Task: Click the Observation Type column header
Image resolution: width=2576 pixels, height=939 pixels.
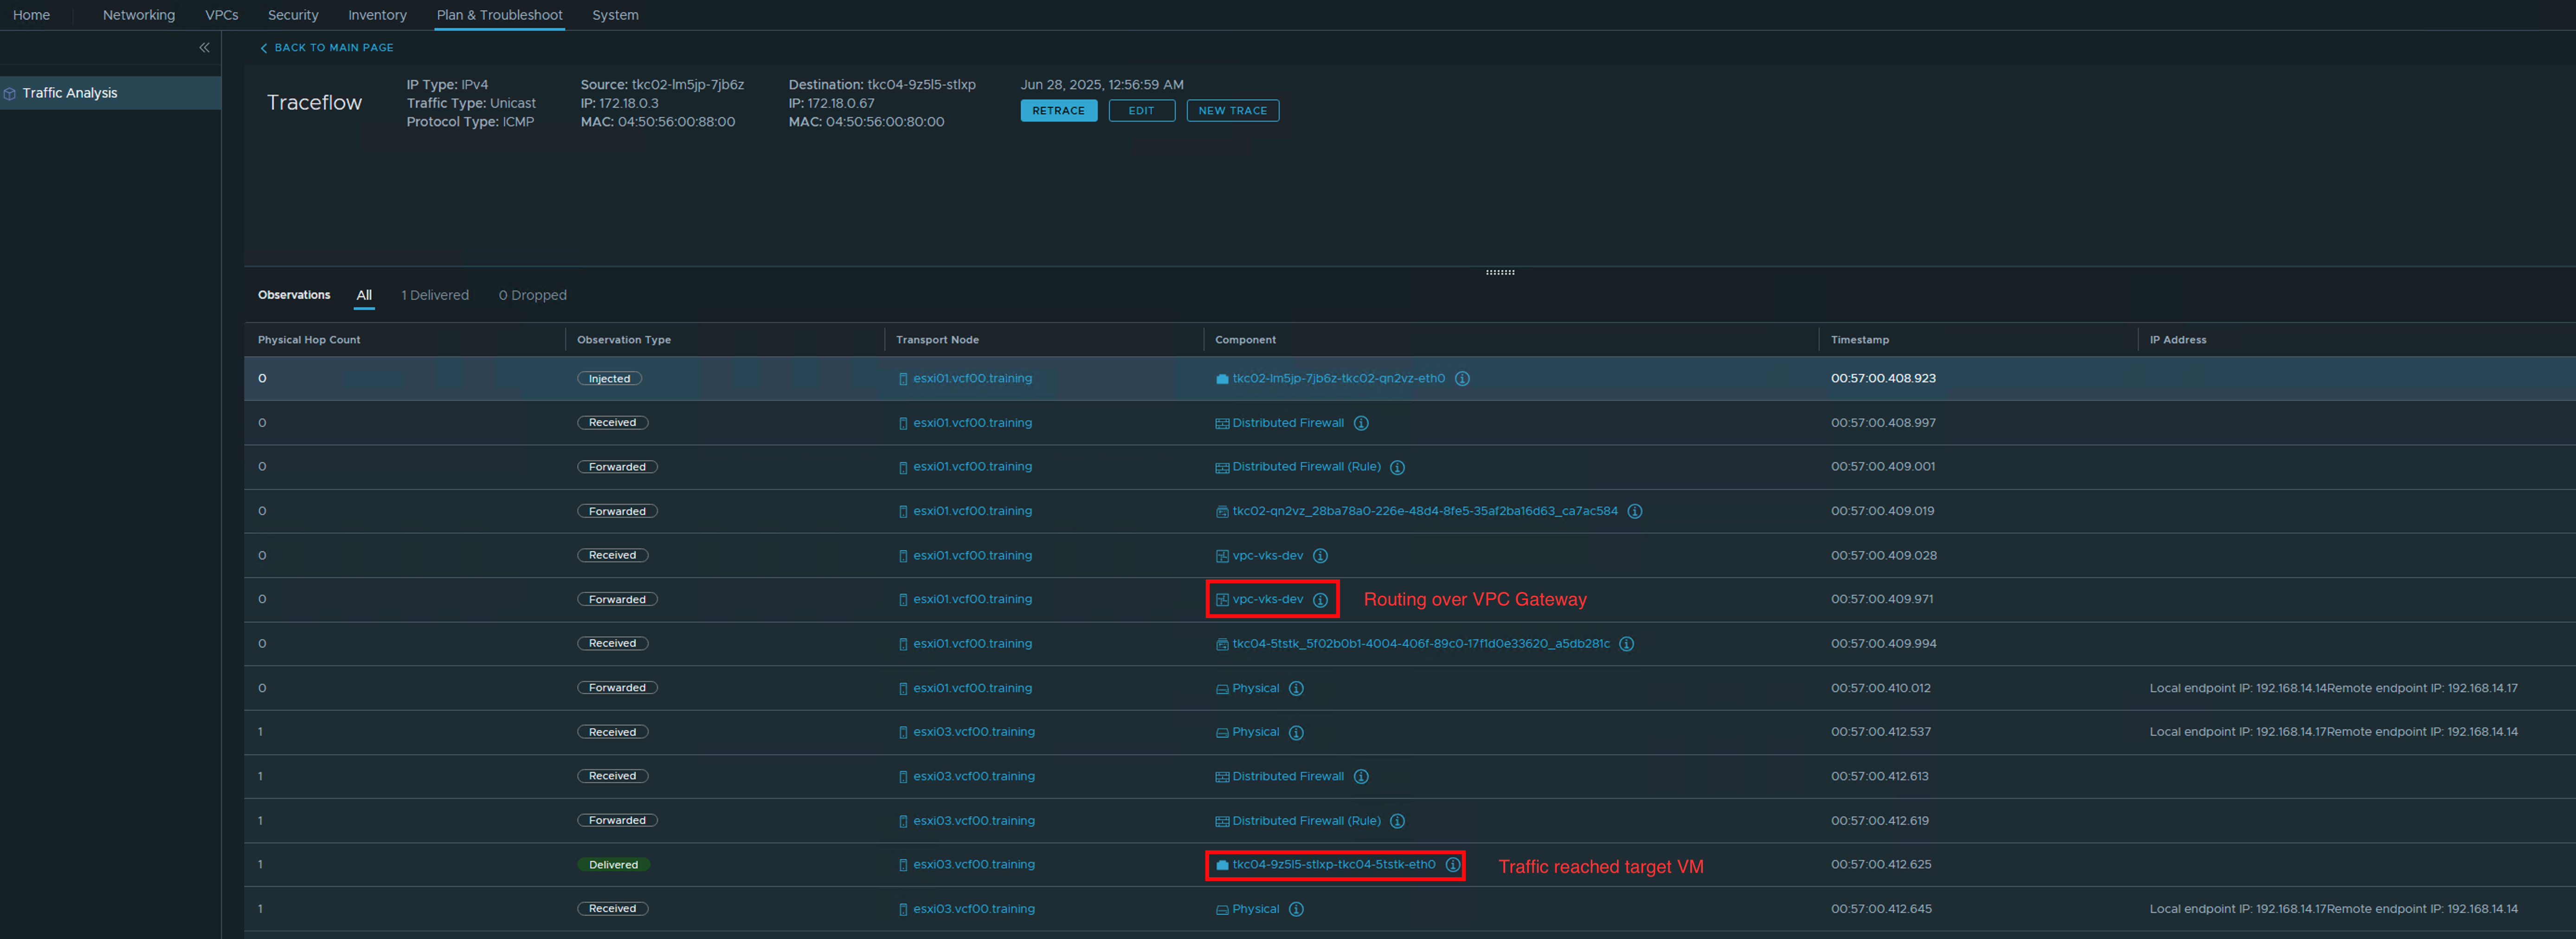Action: pos(624,340)
